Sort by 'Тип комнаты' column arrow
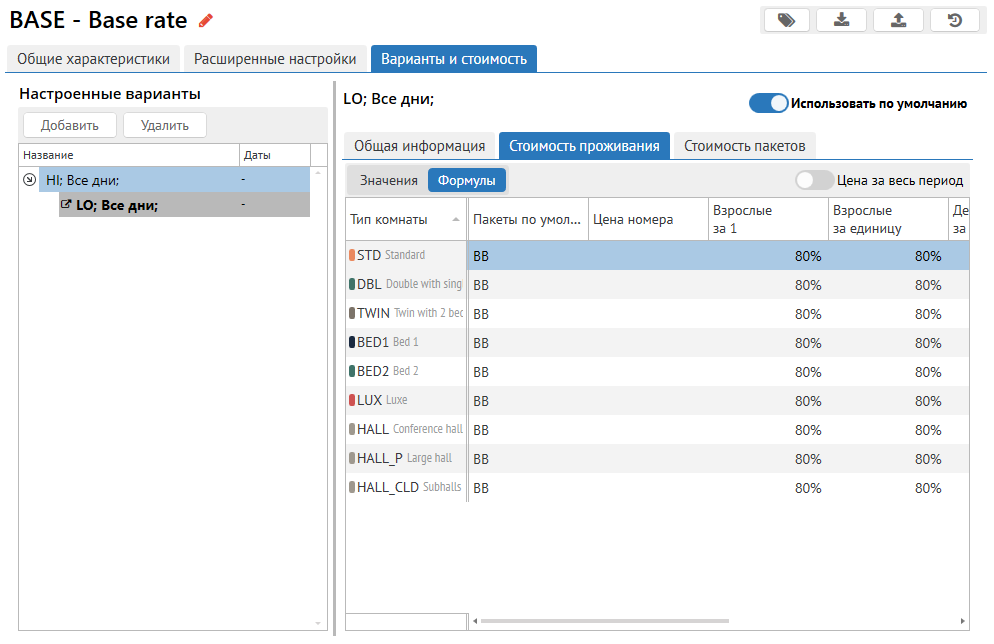 [x=456, y=219]
